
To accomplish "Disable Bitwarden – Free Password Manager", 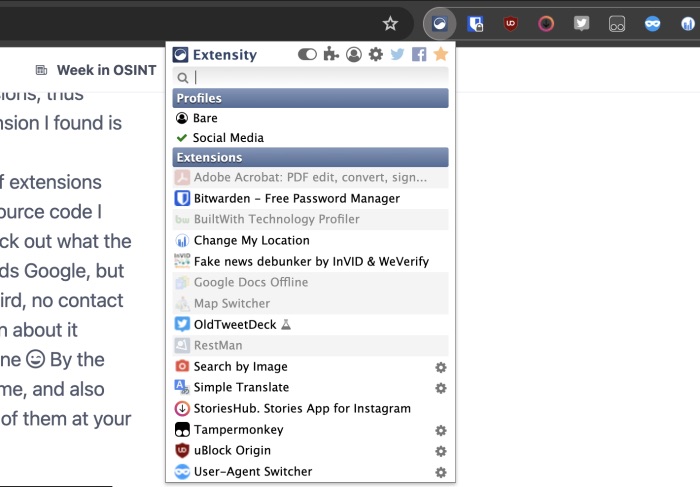I will pyautogui.click(x=311, y=198).
